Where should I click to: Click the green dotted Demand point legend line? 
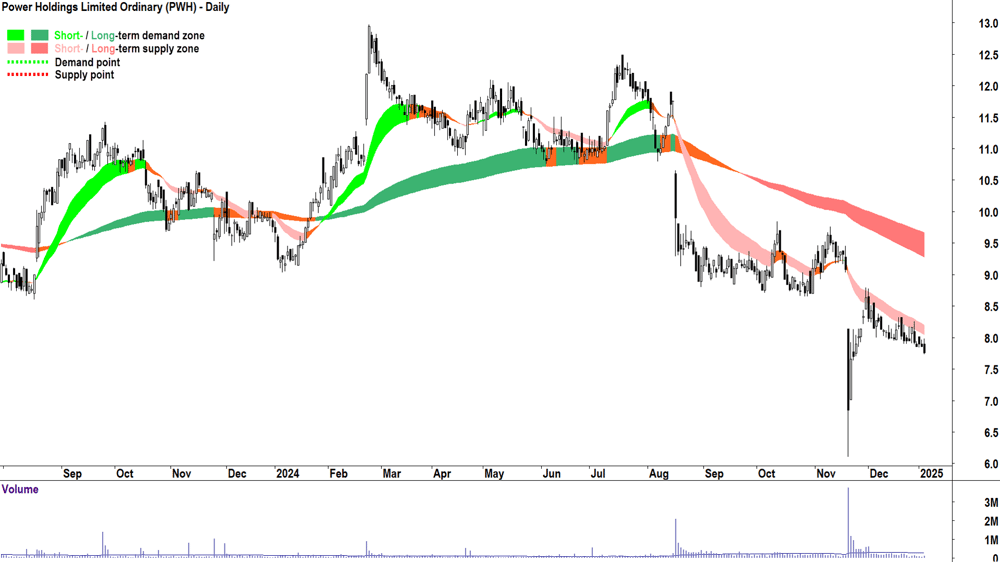27,63
